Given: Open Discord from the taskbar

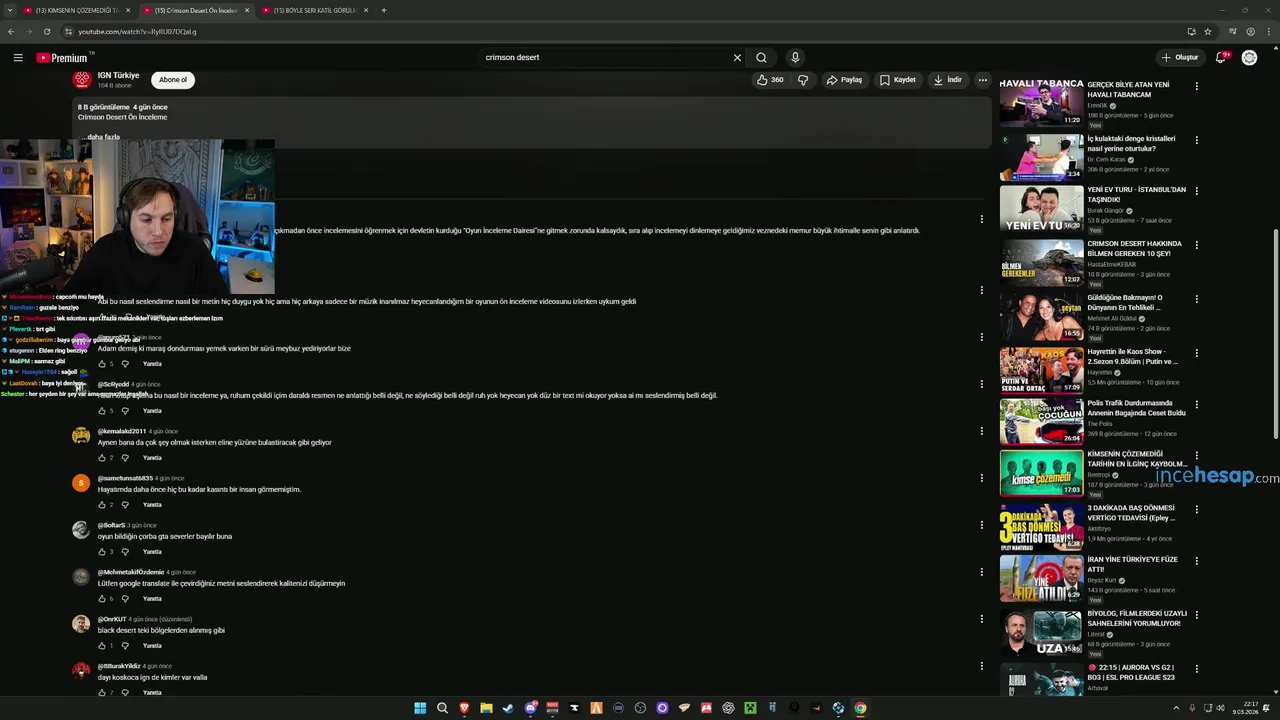Looking at the screenshot, I should click(x=530, y=708).
